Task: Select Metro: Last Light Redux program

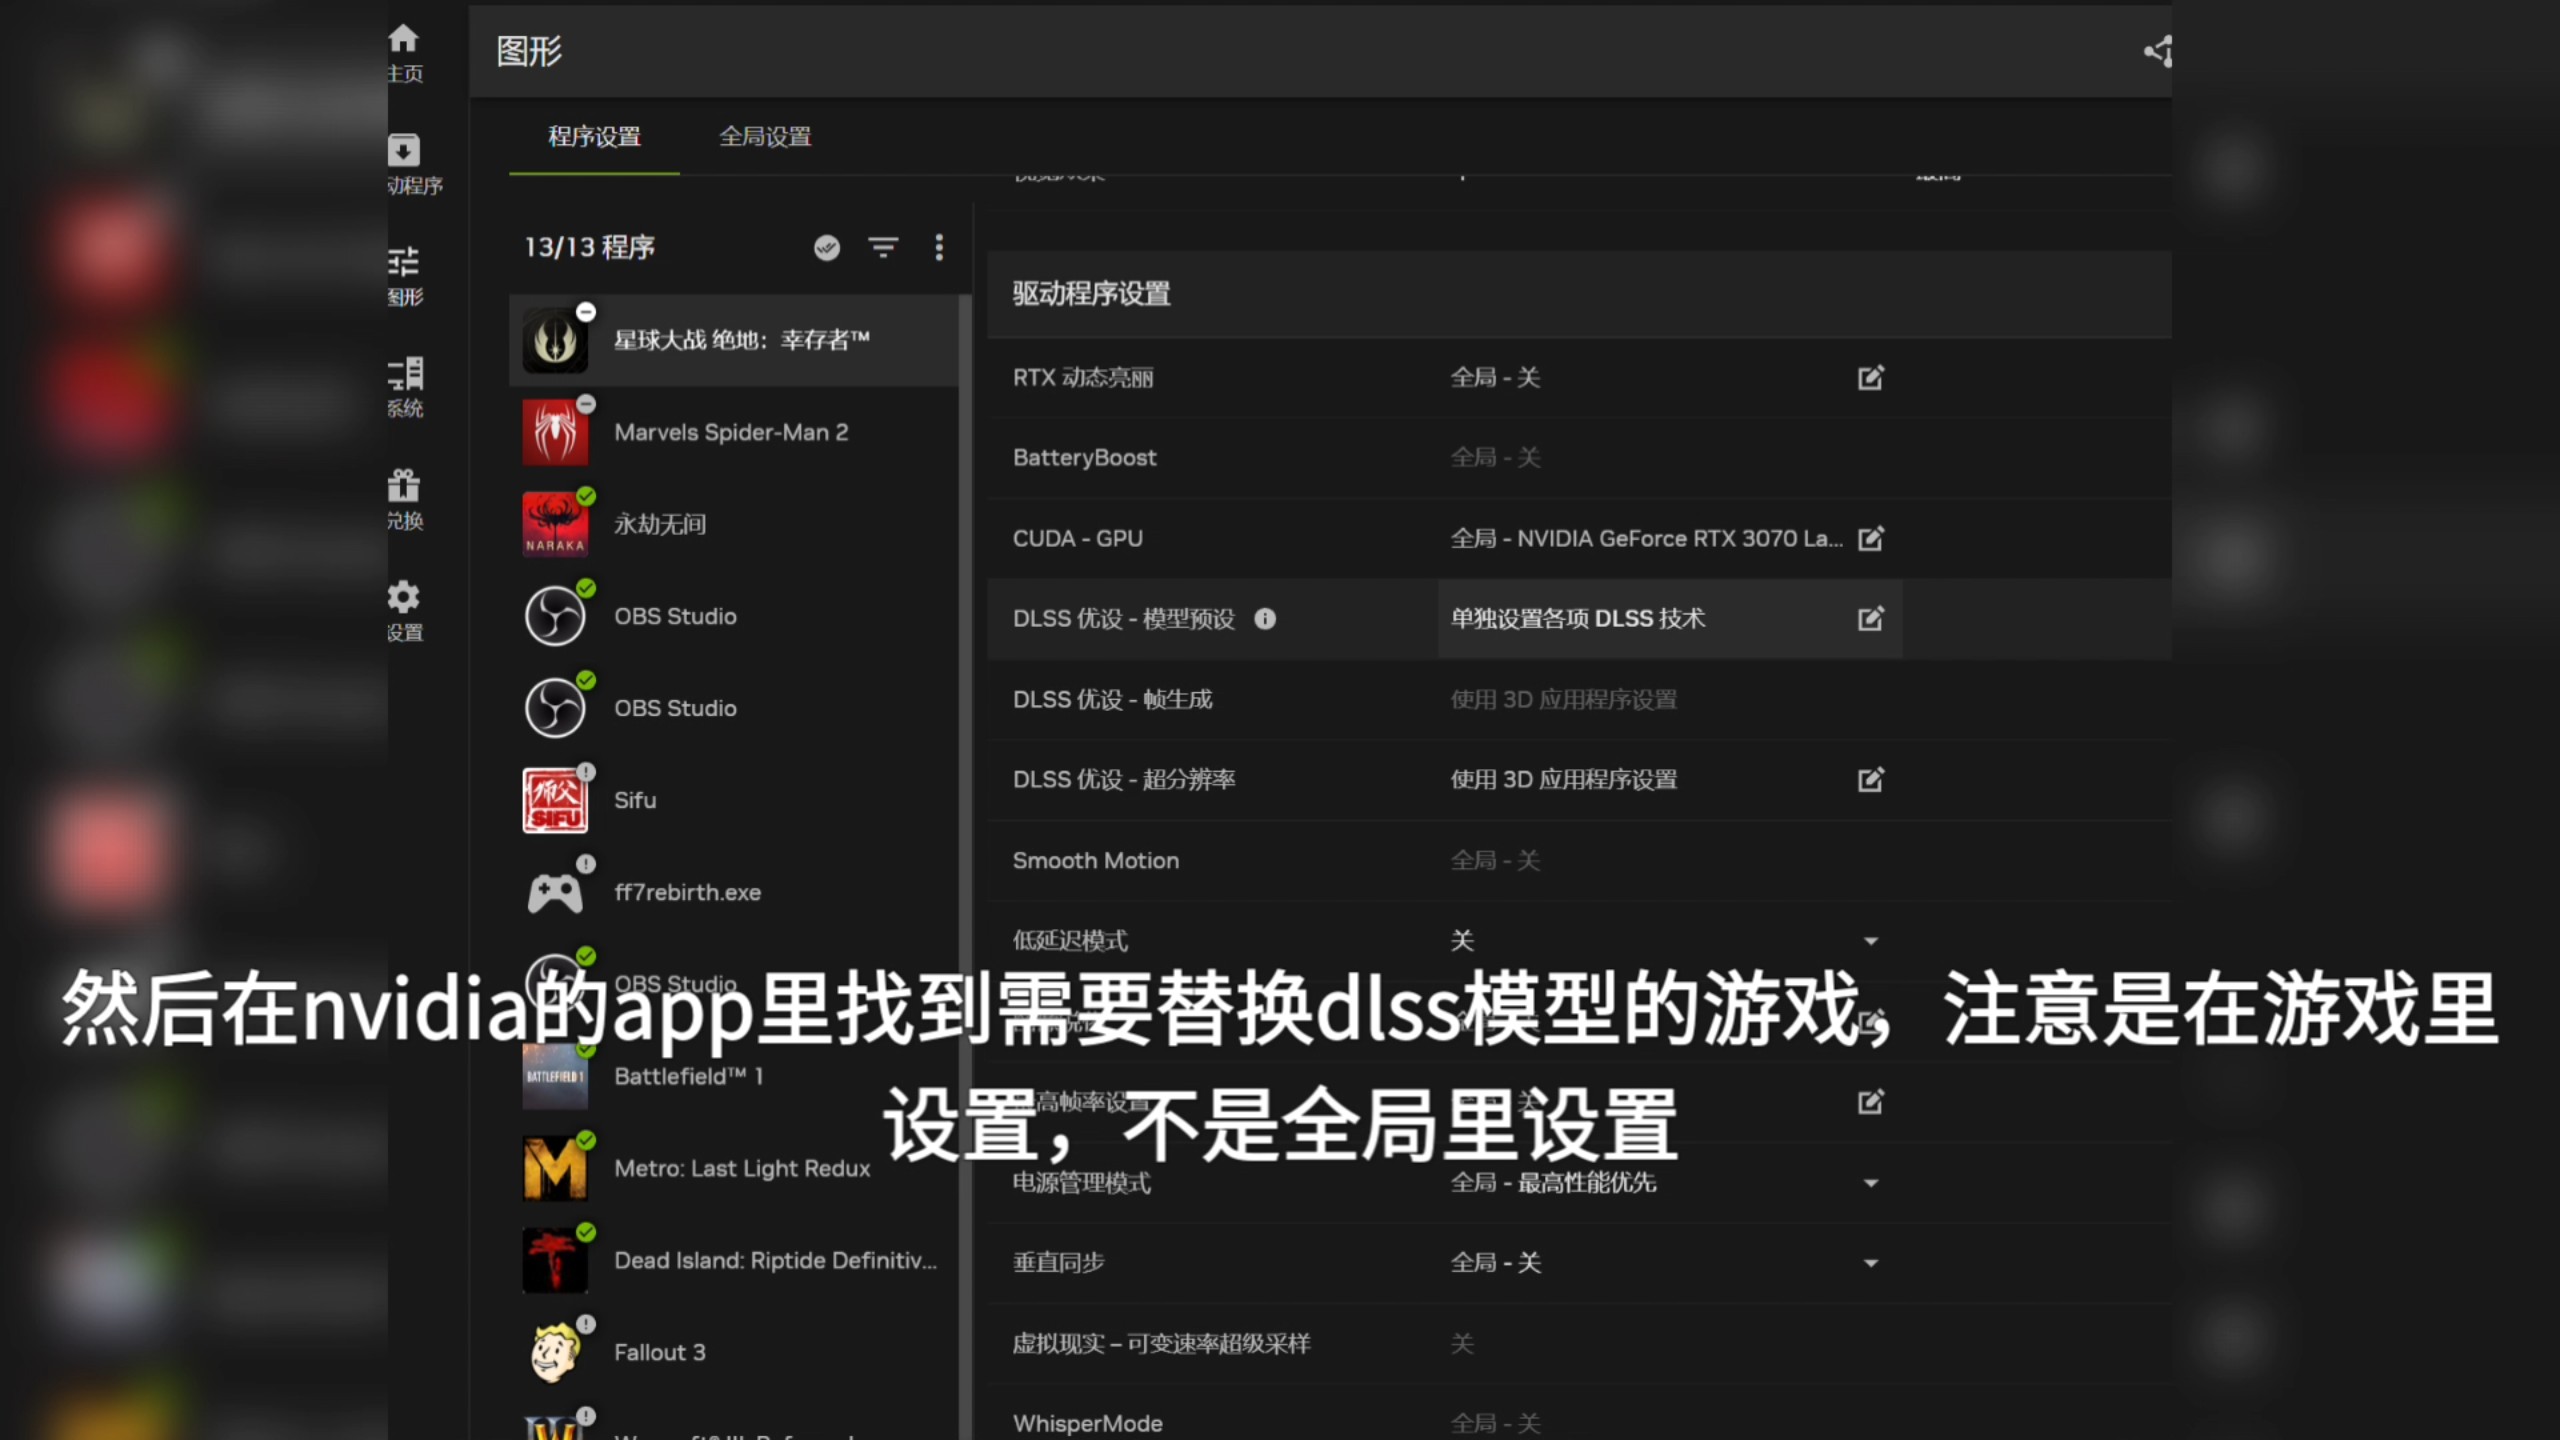Action: click(x=734, y=1168)
